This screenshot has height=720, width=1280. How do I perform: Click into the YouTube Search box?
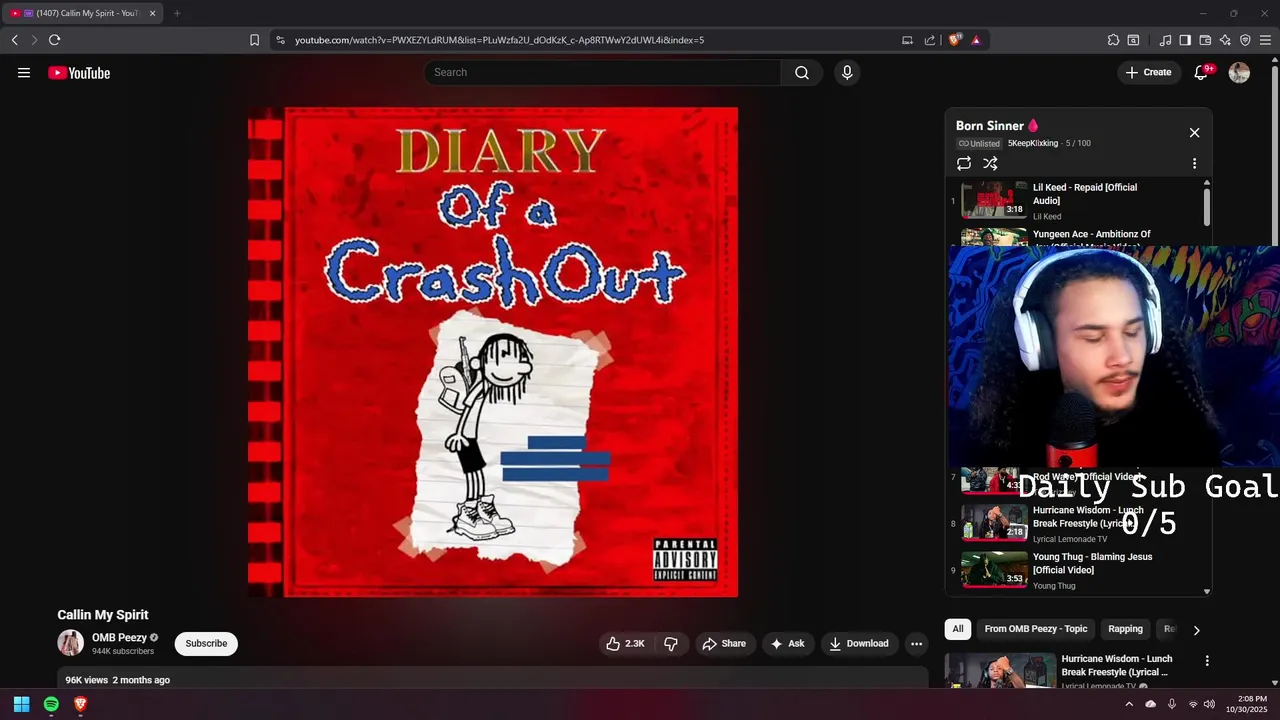[x=603, y=72]
